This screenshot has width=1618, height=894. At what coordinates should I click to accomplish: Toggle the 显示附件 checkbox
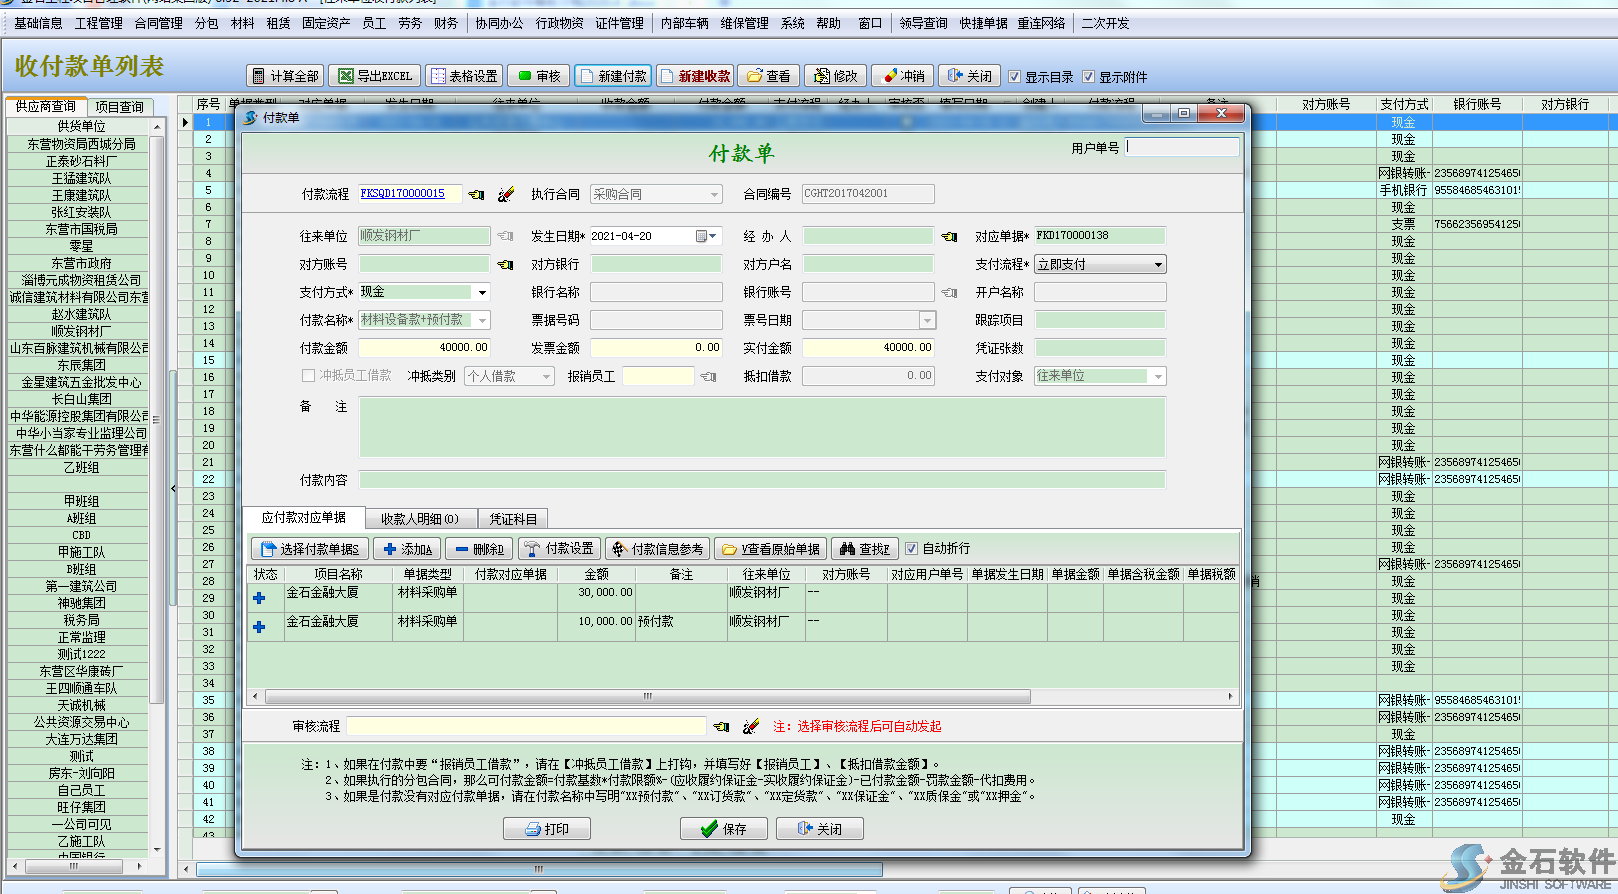pos(1089,77)
